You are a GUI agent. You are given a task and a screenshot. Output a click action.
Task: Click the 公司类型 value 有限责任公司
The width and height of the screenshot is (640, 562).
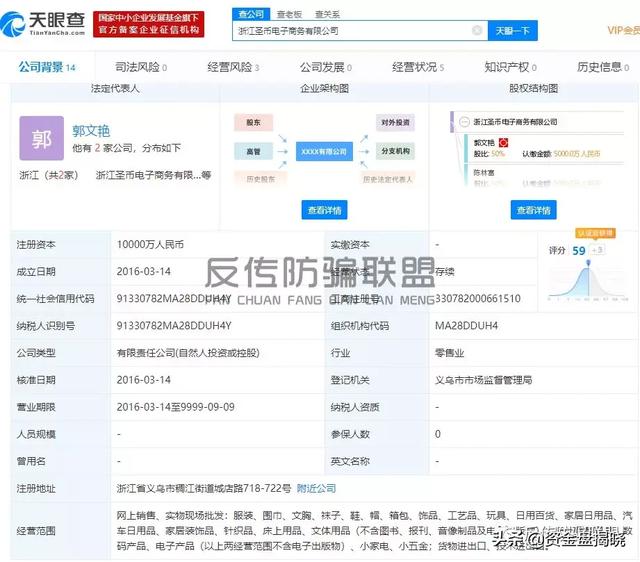[x=188, y=353]
